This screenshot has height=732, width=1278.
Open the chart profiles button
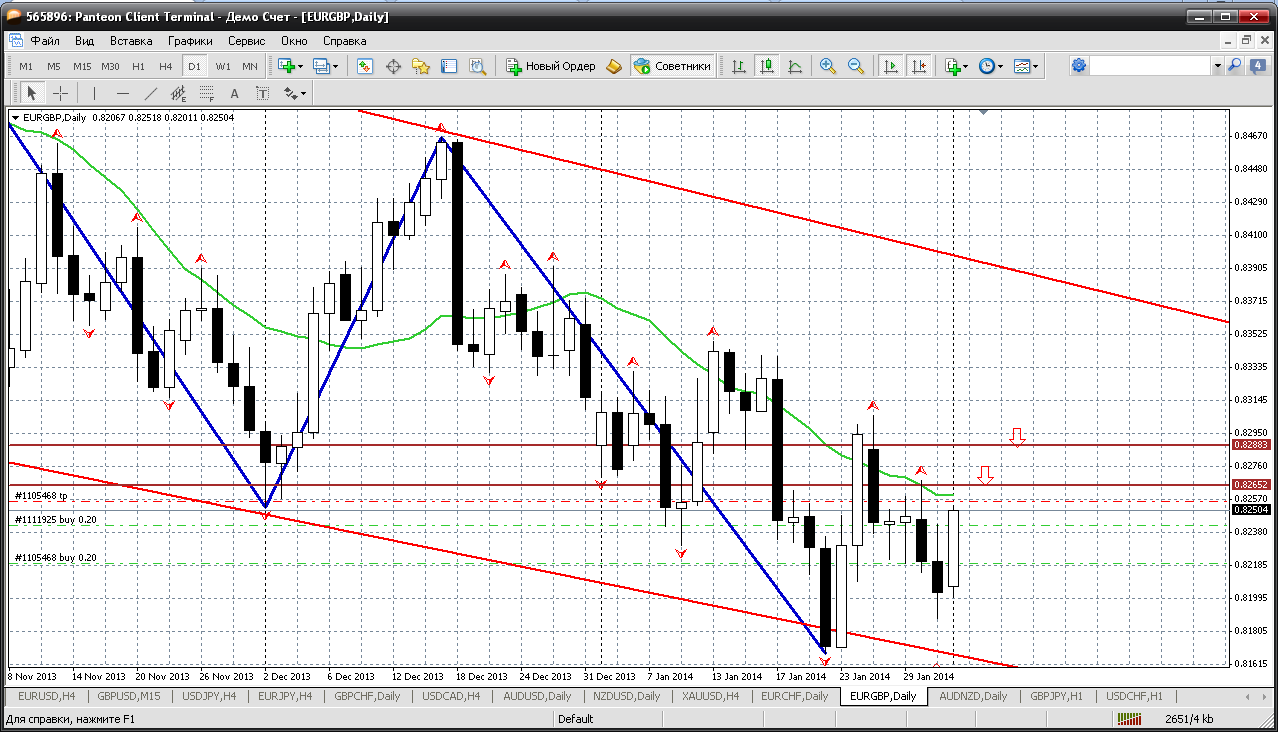click(321, 66)
